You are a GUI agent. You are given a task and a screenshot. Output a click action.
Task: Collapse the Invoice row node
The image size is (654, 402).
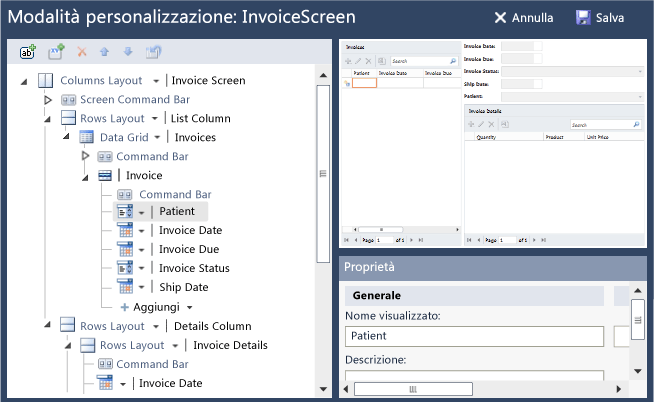[85, 178]
